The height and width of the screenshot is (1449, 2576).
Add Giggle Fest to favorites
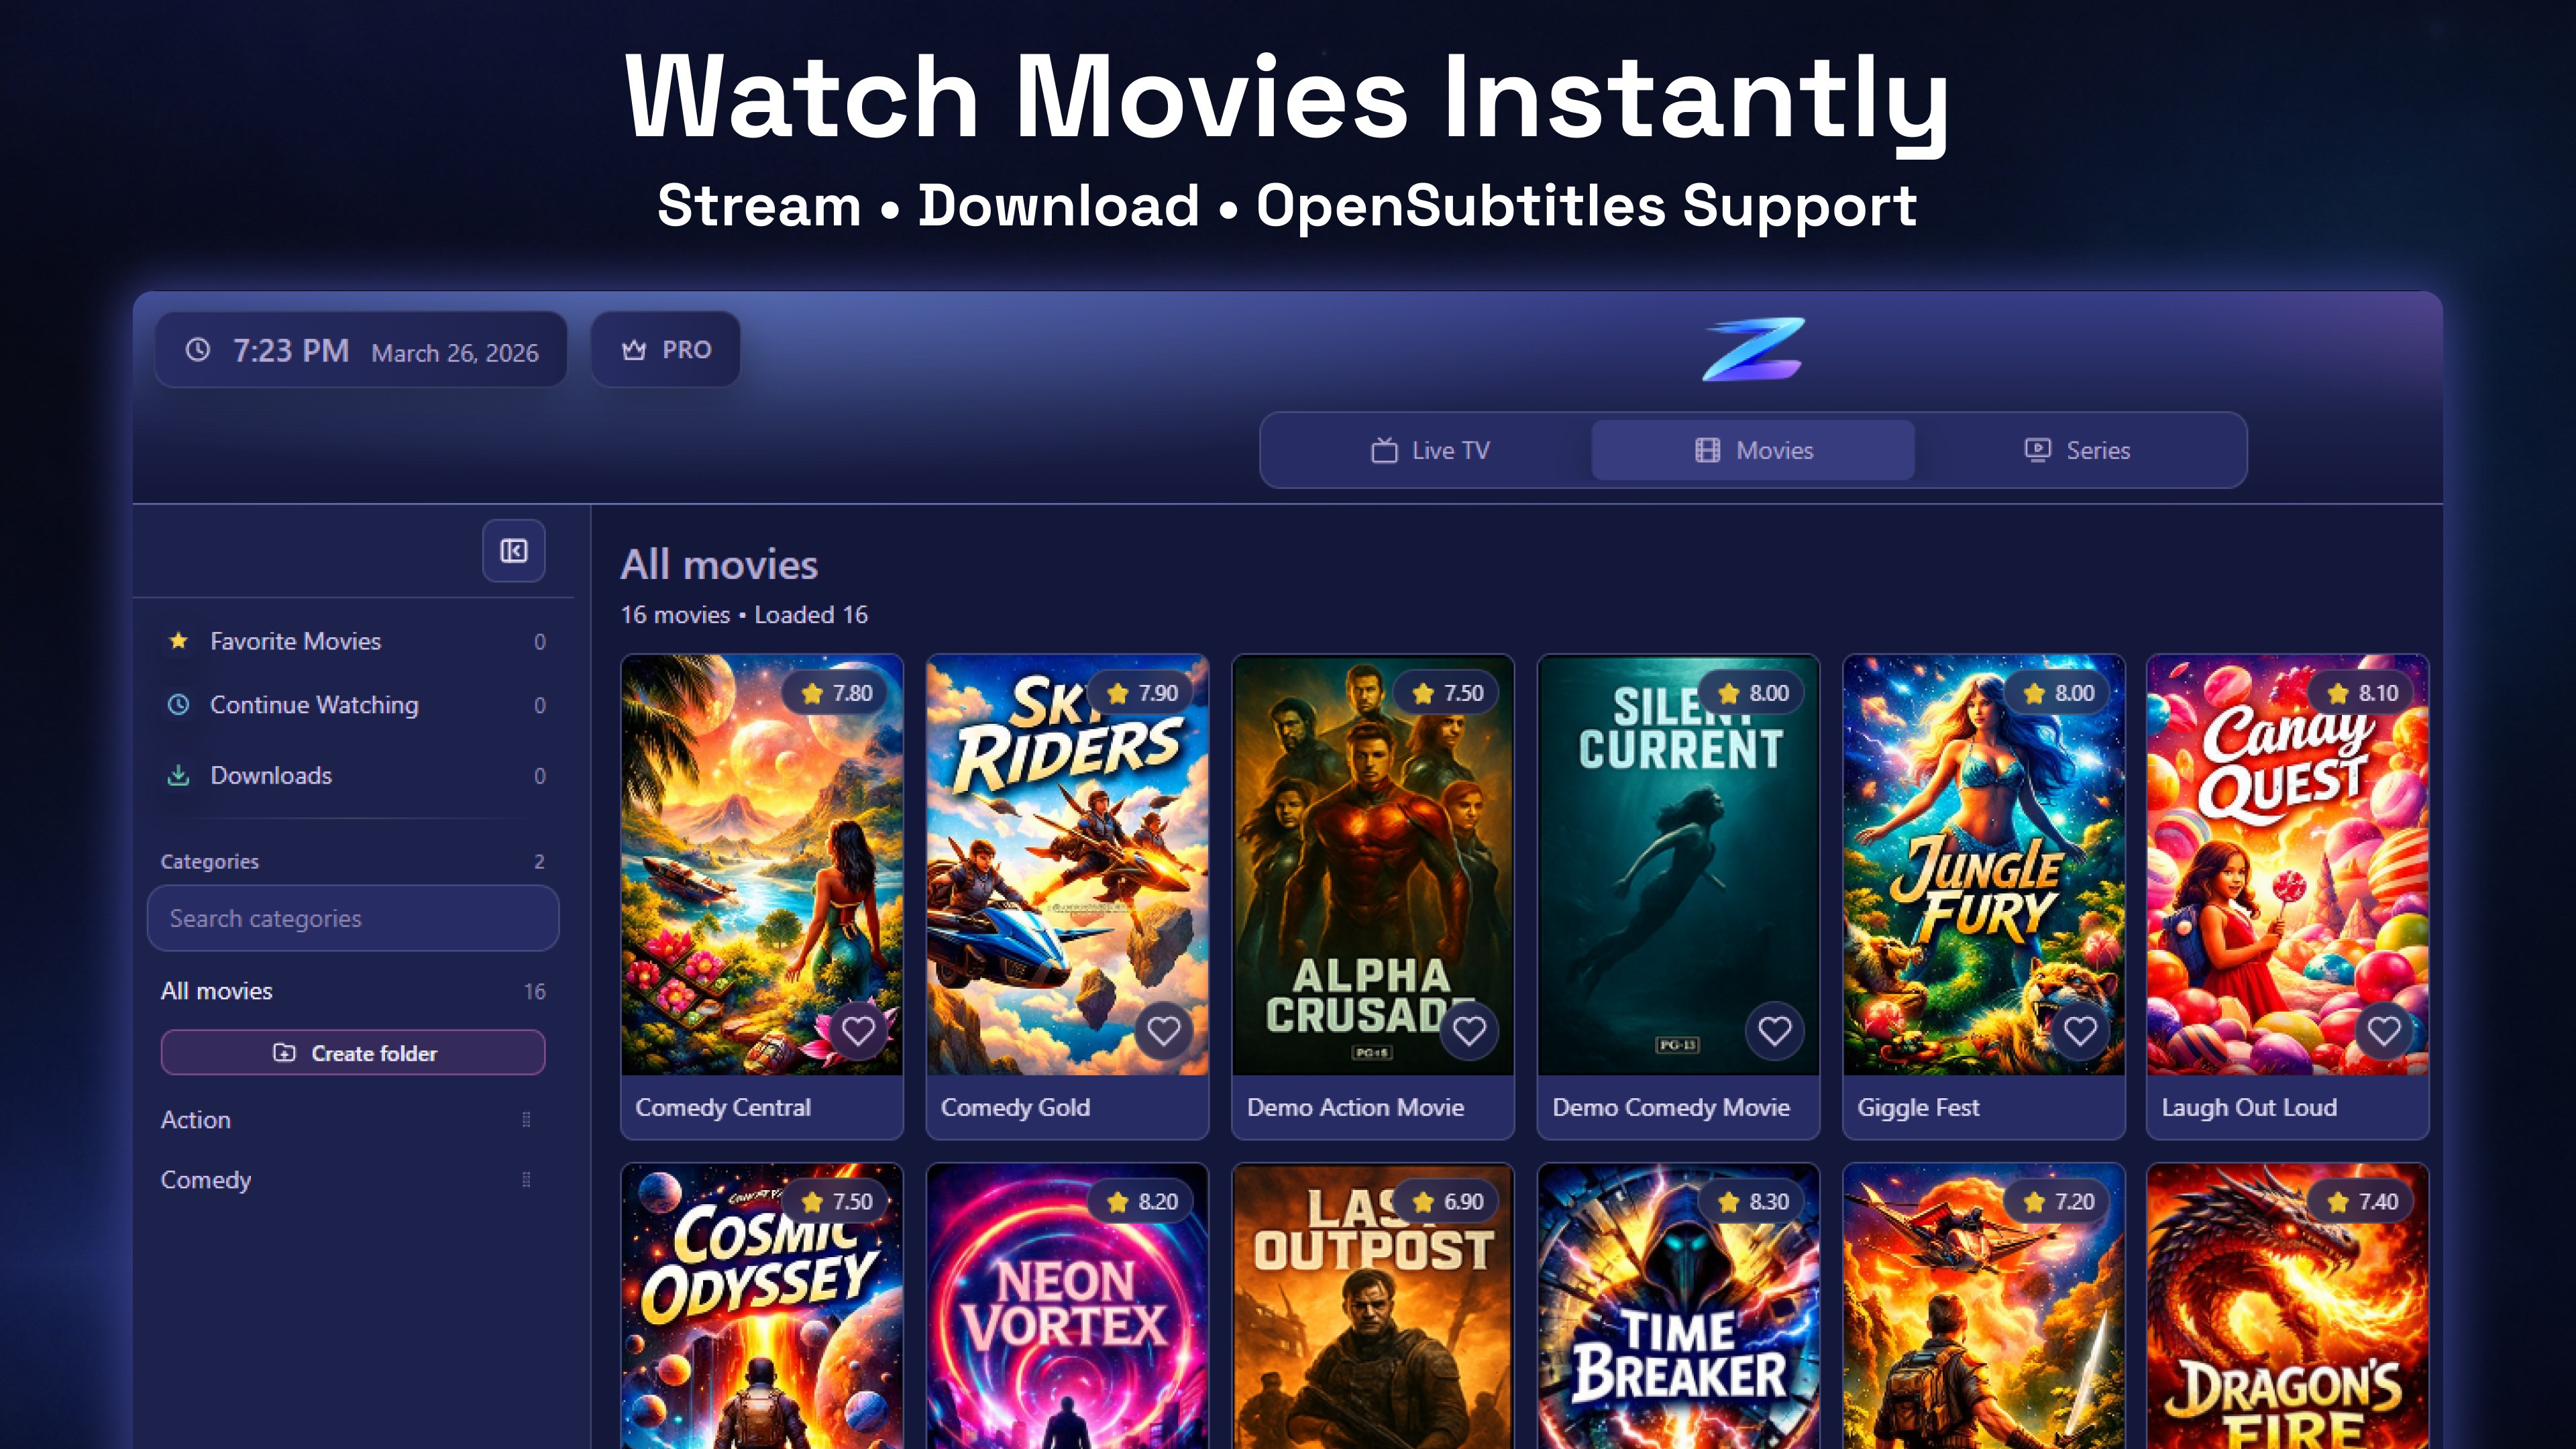coord(2080,1030)
